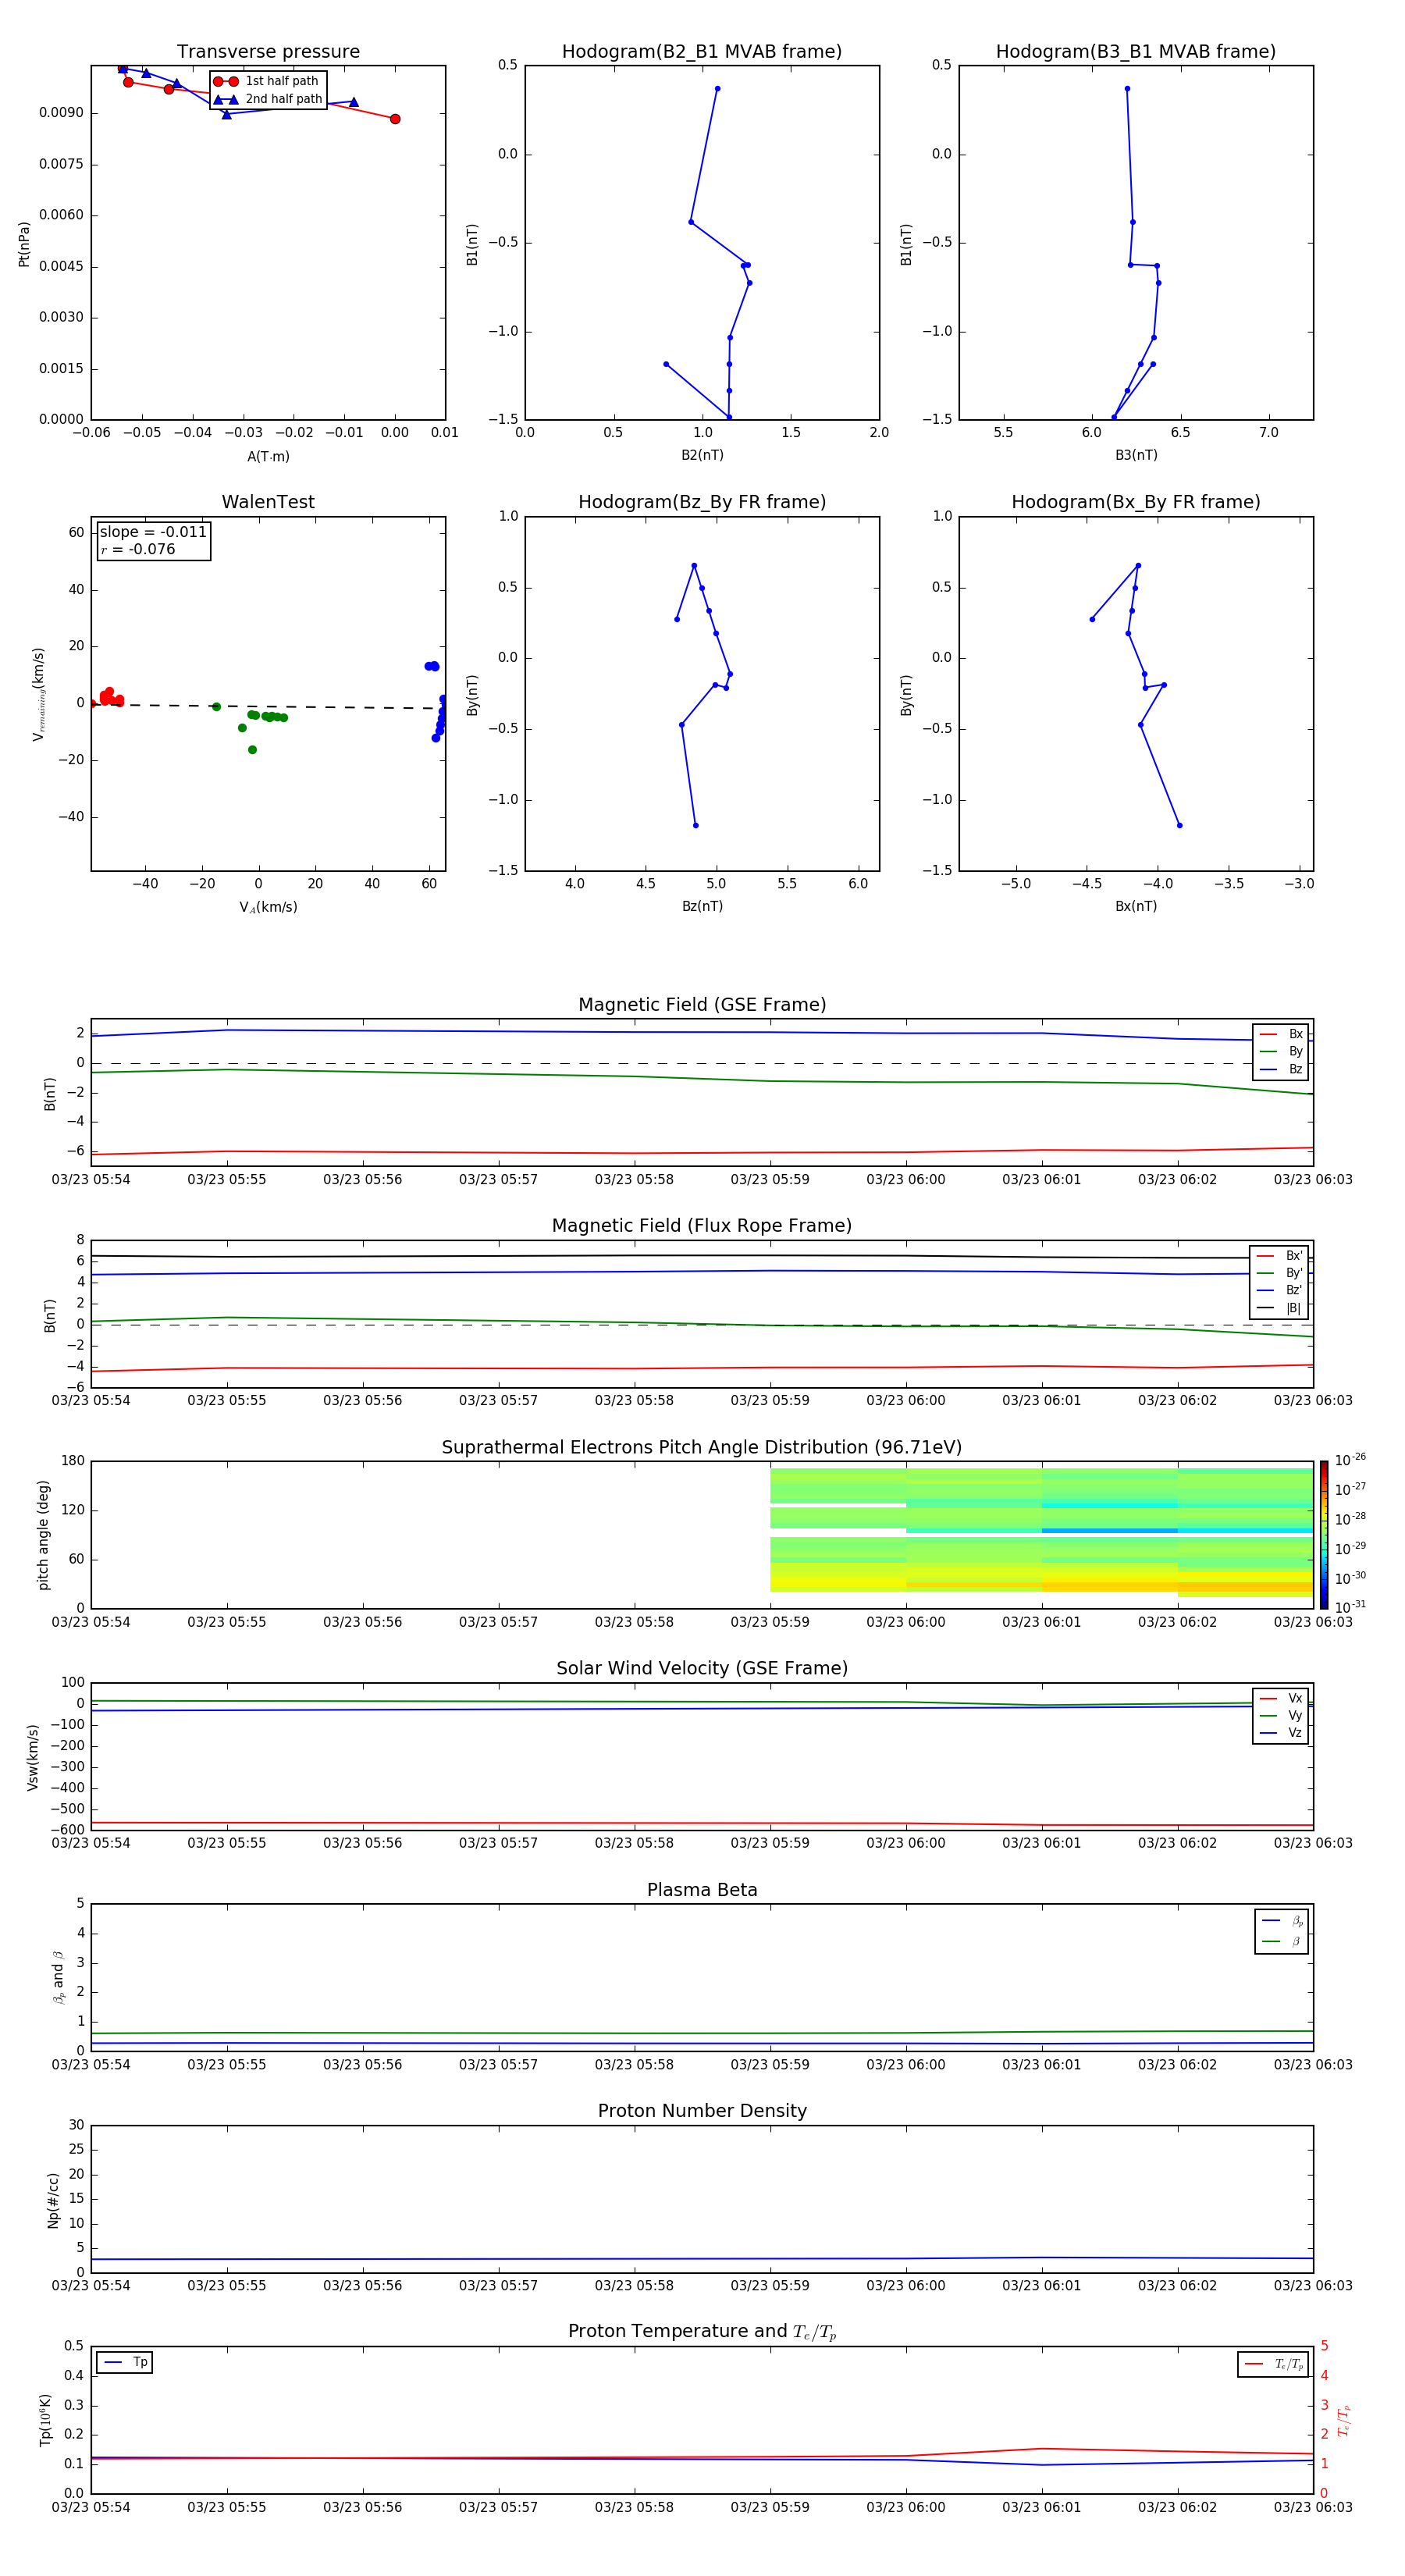Select the "1st half path" legend entry

point(267,81)
